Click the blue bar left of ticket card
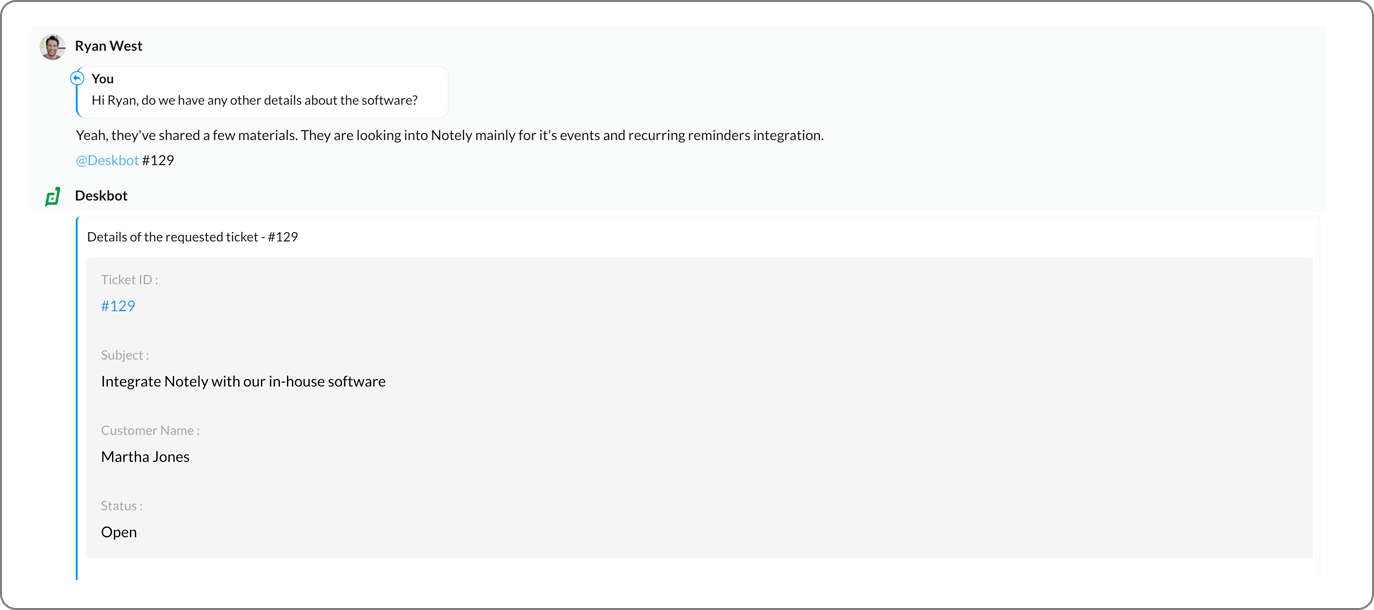Viewport: 1374px width, 610px height. click(77, 400)
